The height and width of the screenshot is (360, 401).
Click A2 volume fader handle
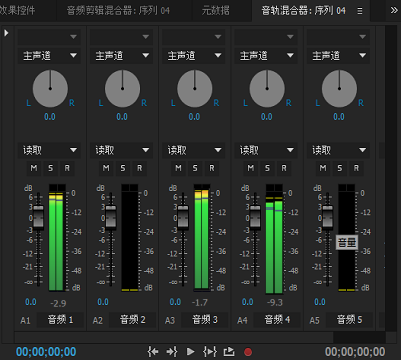[111, 217]
